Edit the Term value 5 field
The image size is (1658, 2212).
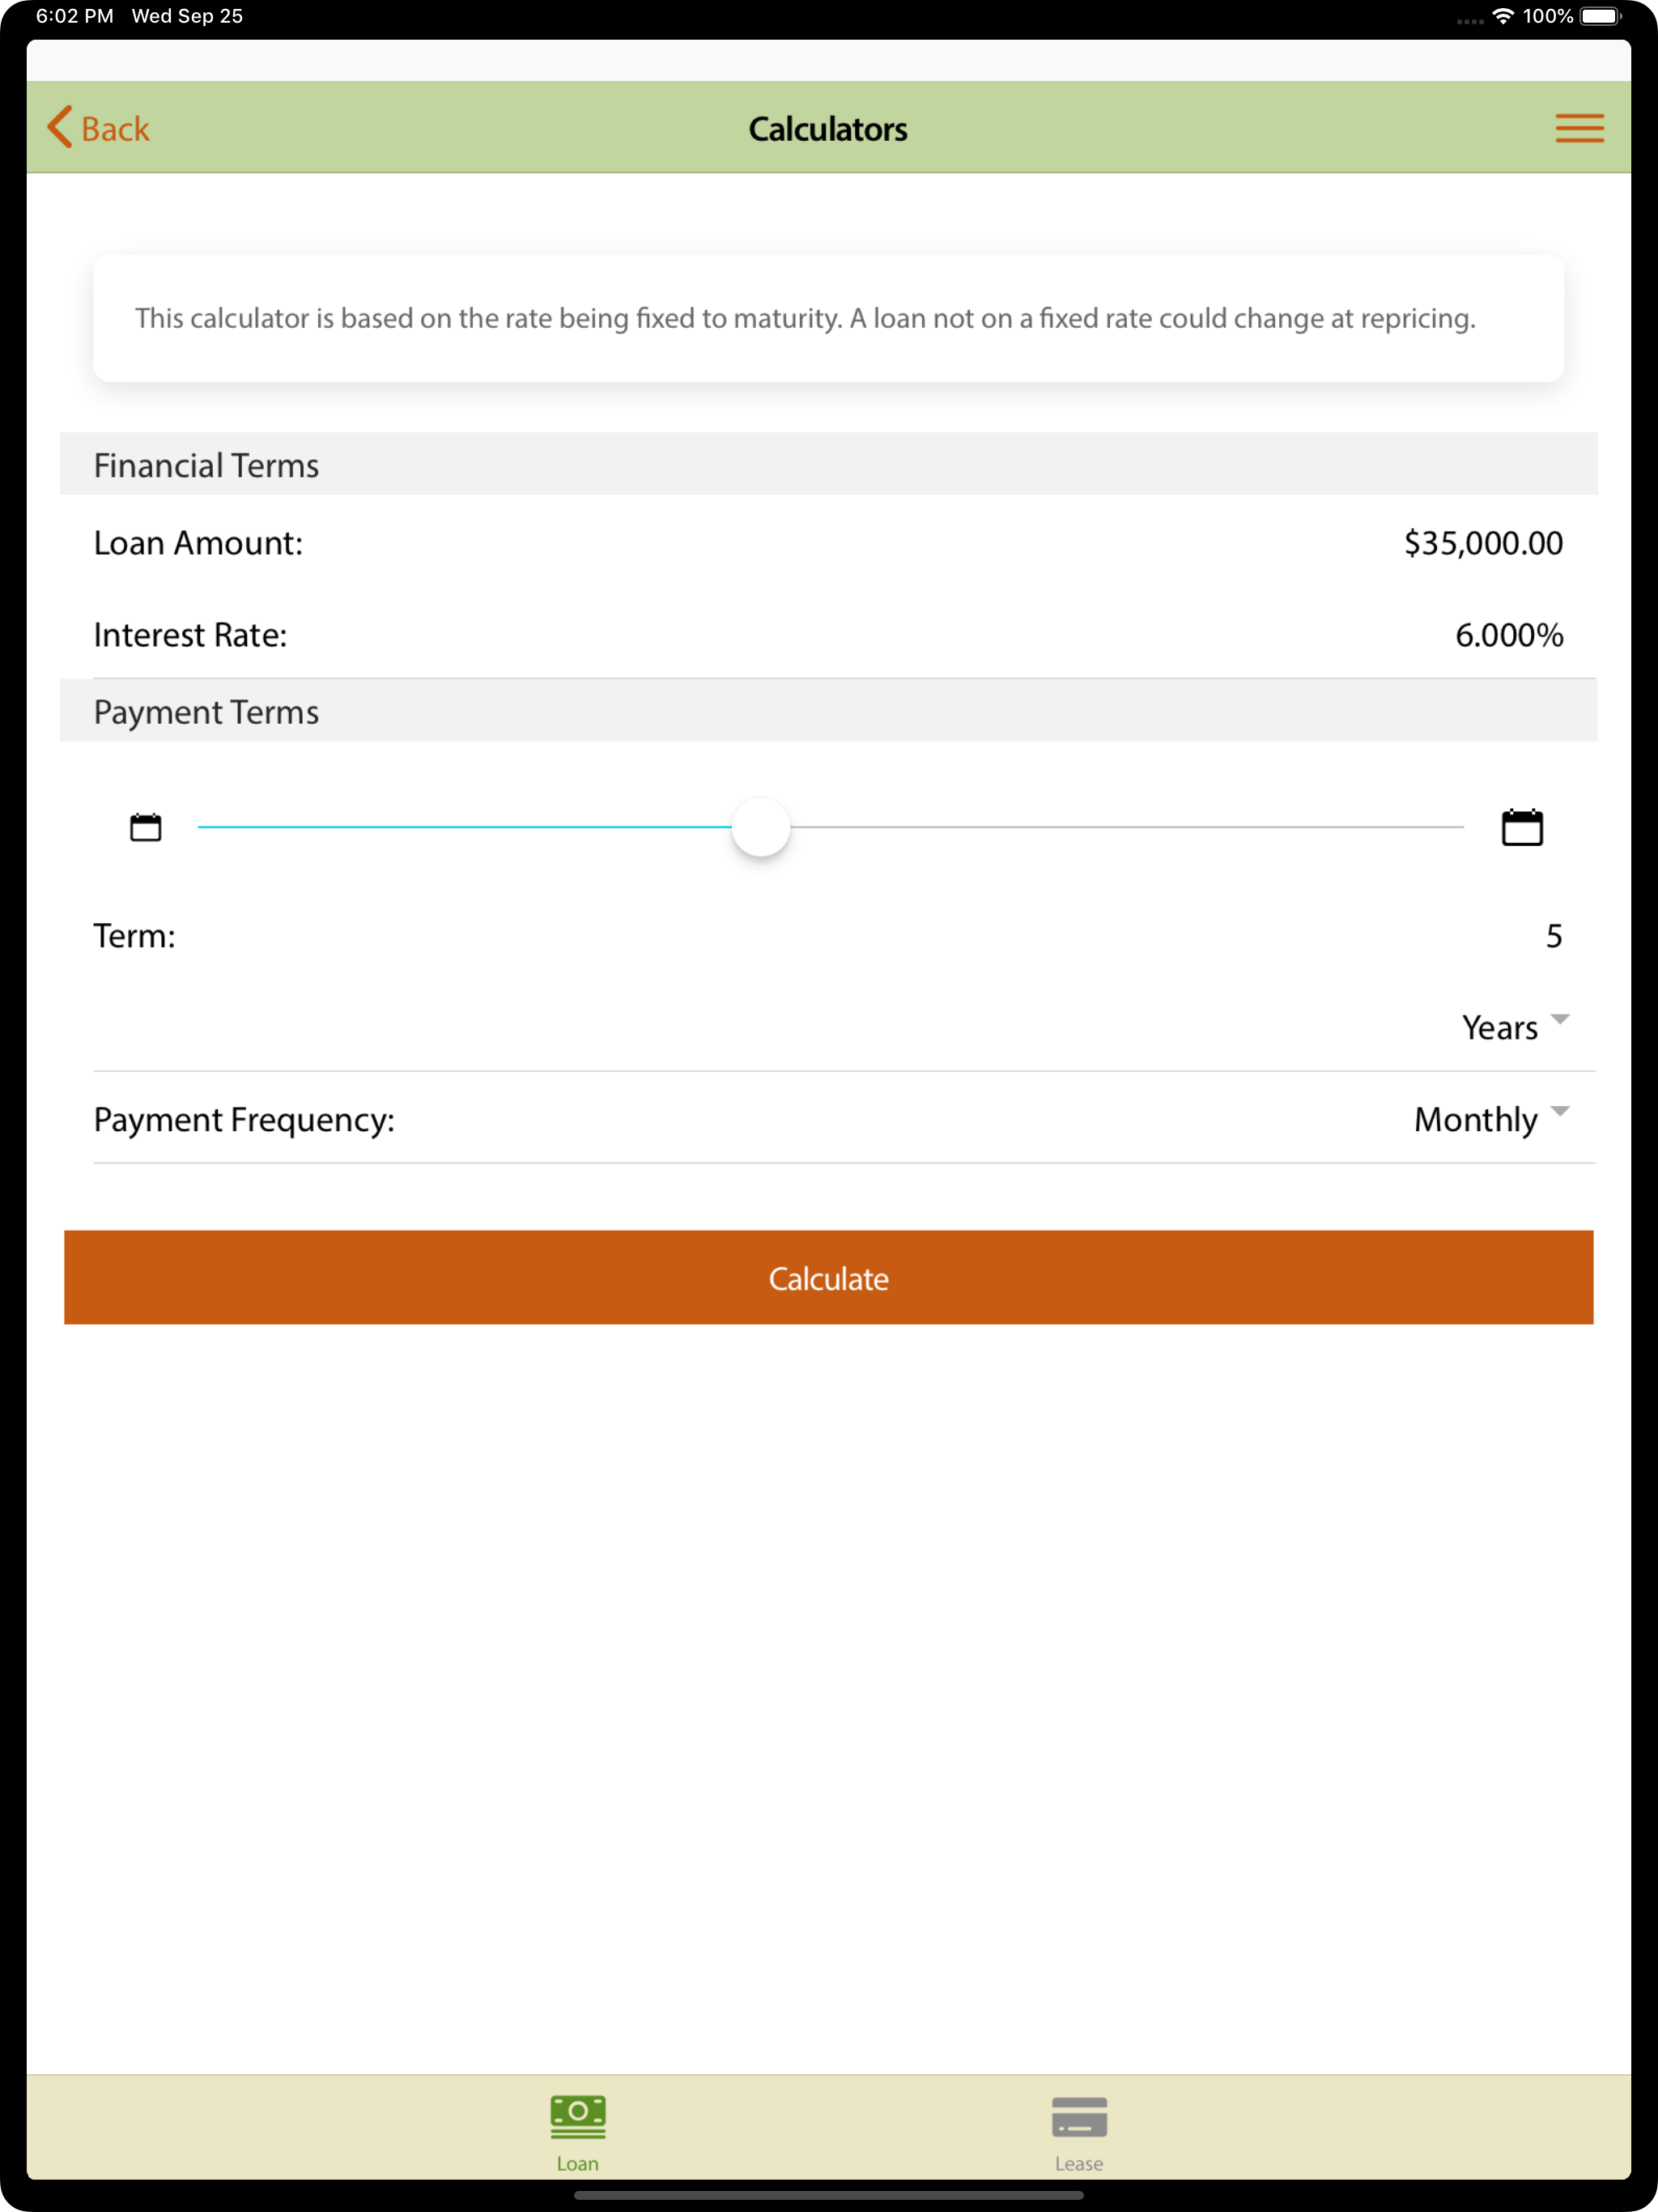point(1553,936)
